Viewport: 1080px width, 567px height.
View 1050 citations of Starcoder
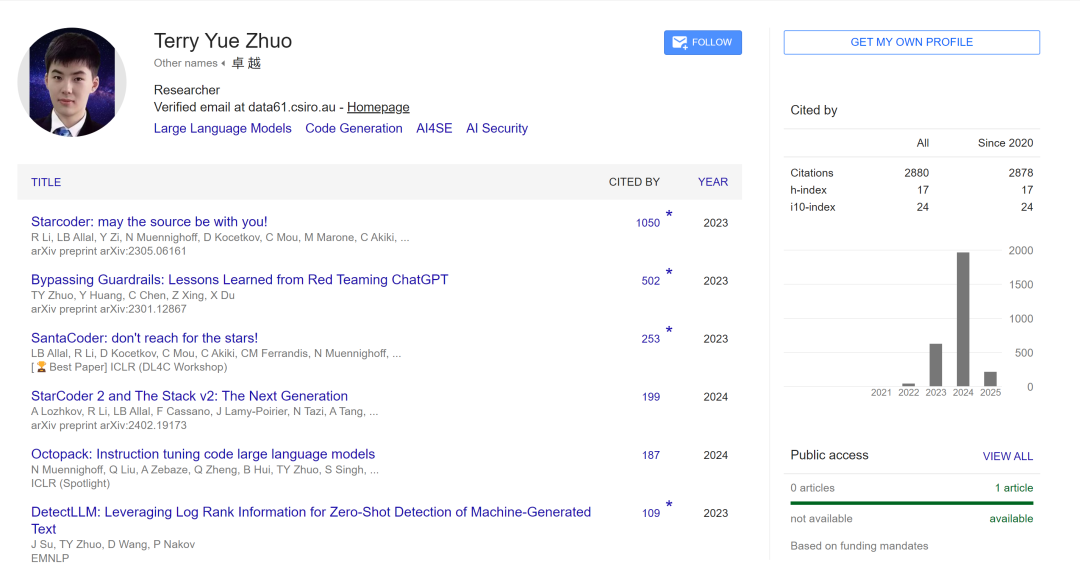[647, 223]
